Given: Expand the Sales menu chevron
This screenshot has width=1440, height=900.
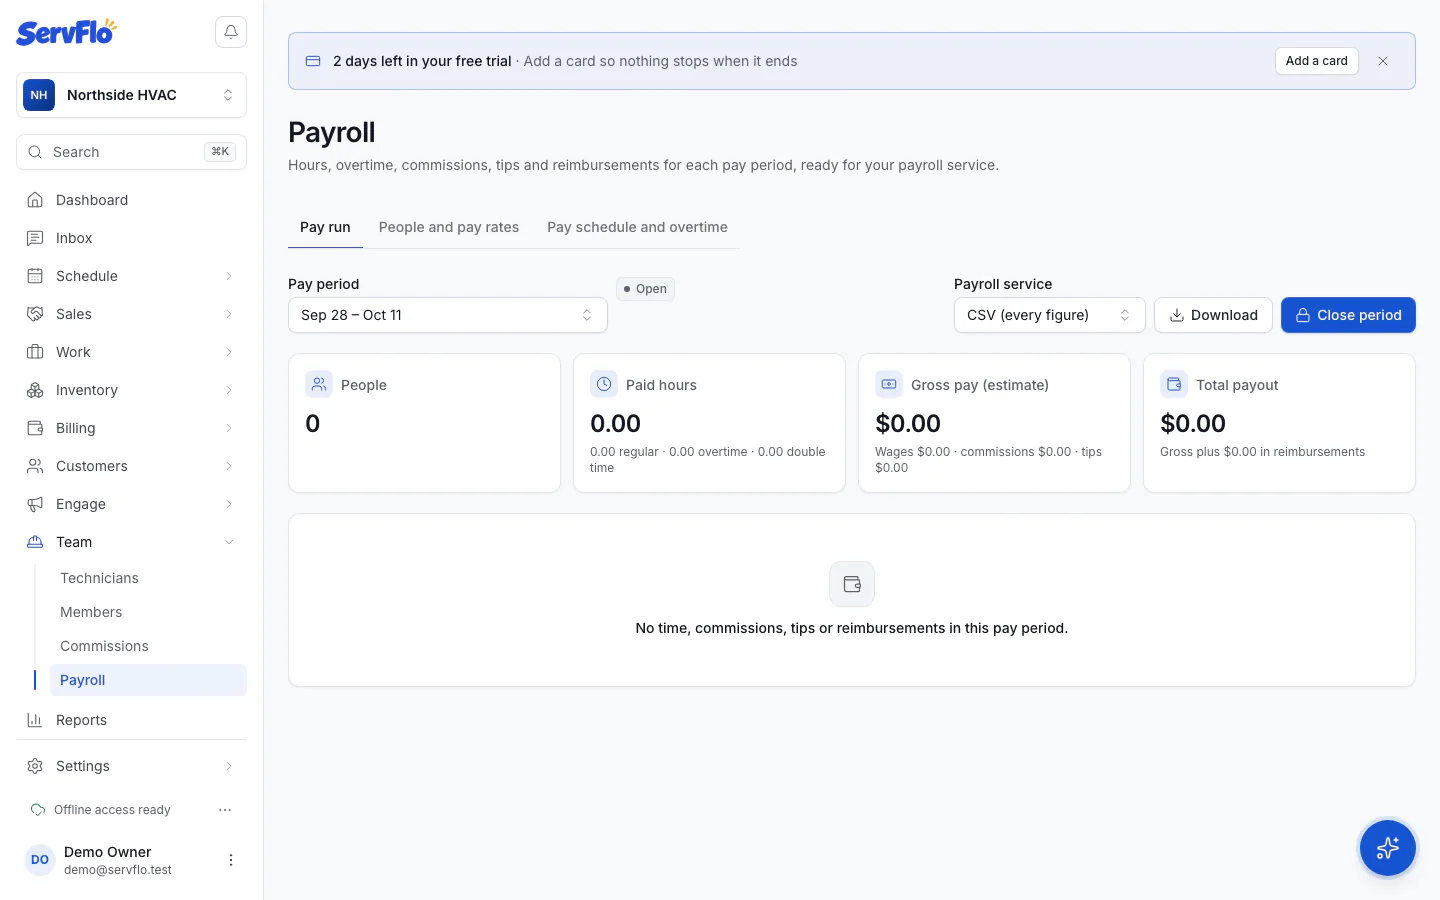Looking at the screenshot, I should coord(229,314).
